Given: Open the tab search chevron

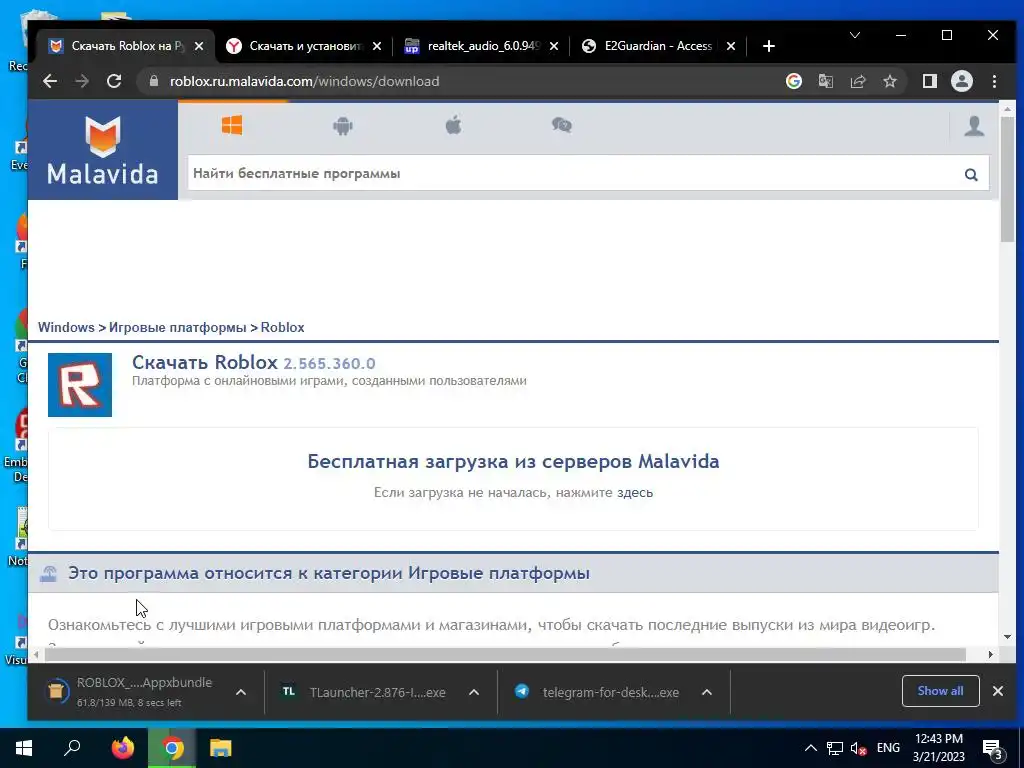Looking at the screenshot, I should coord(854,35).
